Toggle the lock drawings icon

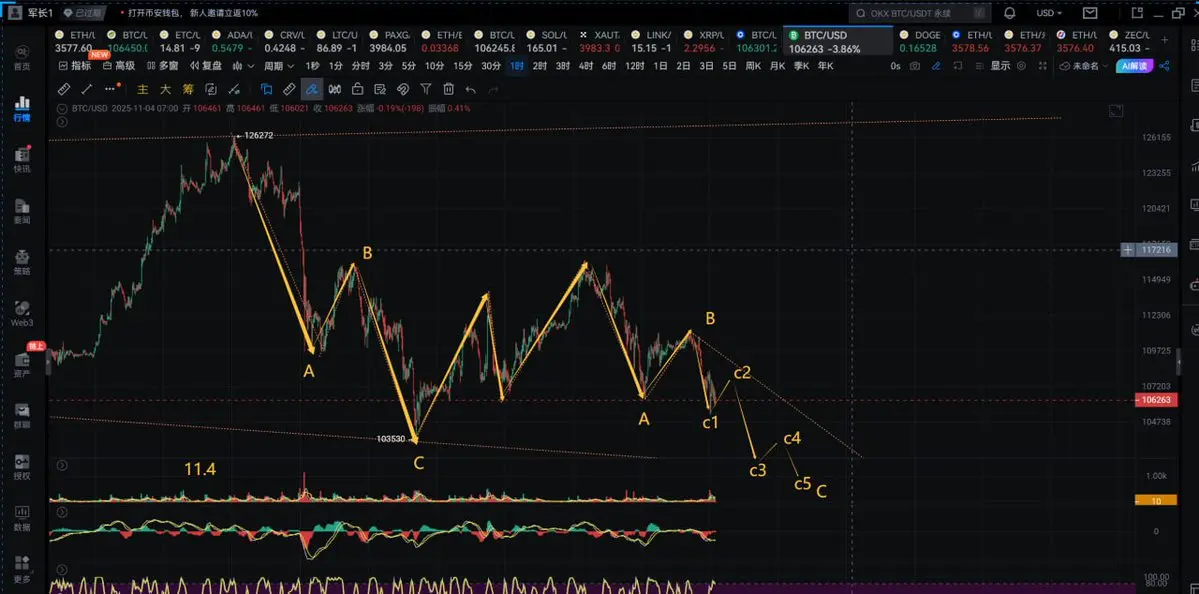pyautogui.click(x=357, y=89)
